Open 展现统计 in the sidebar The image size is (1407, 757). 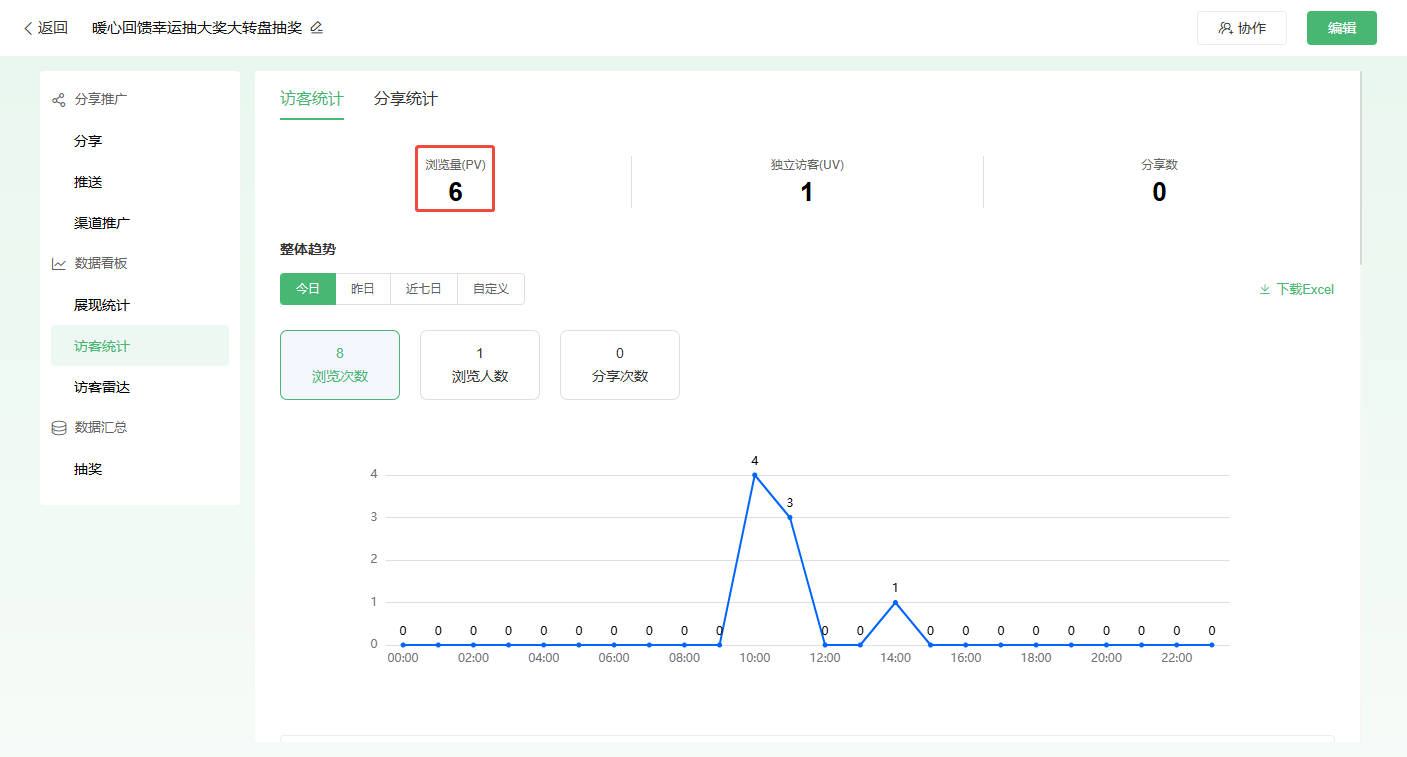102,305
